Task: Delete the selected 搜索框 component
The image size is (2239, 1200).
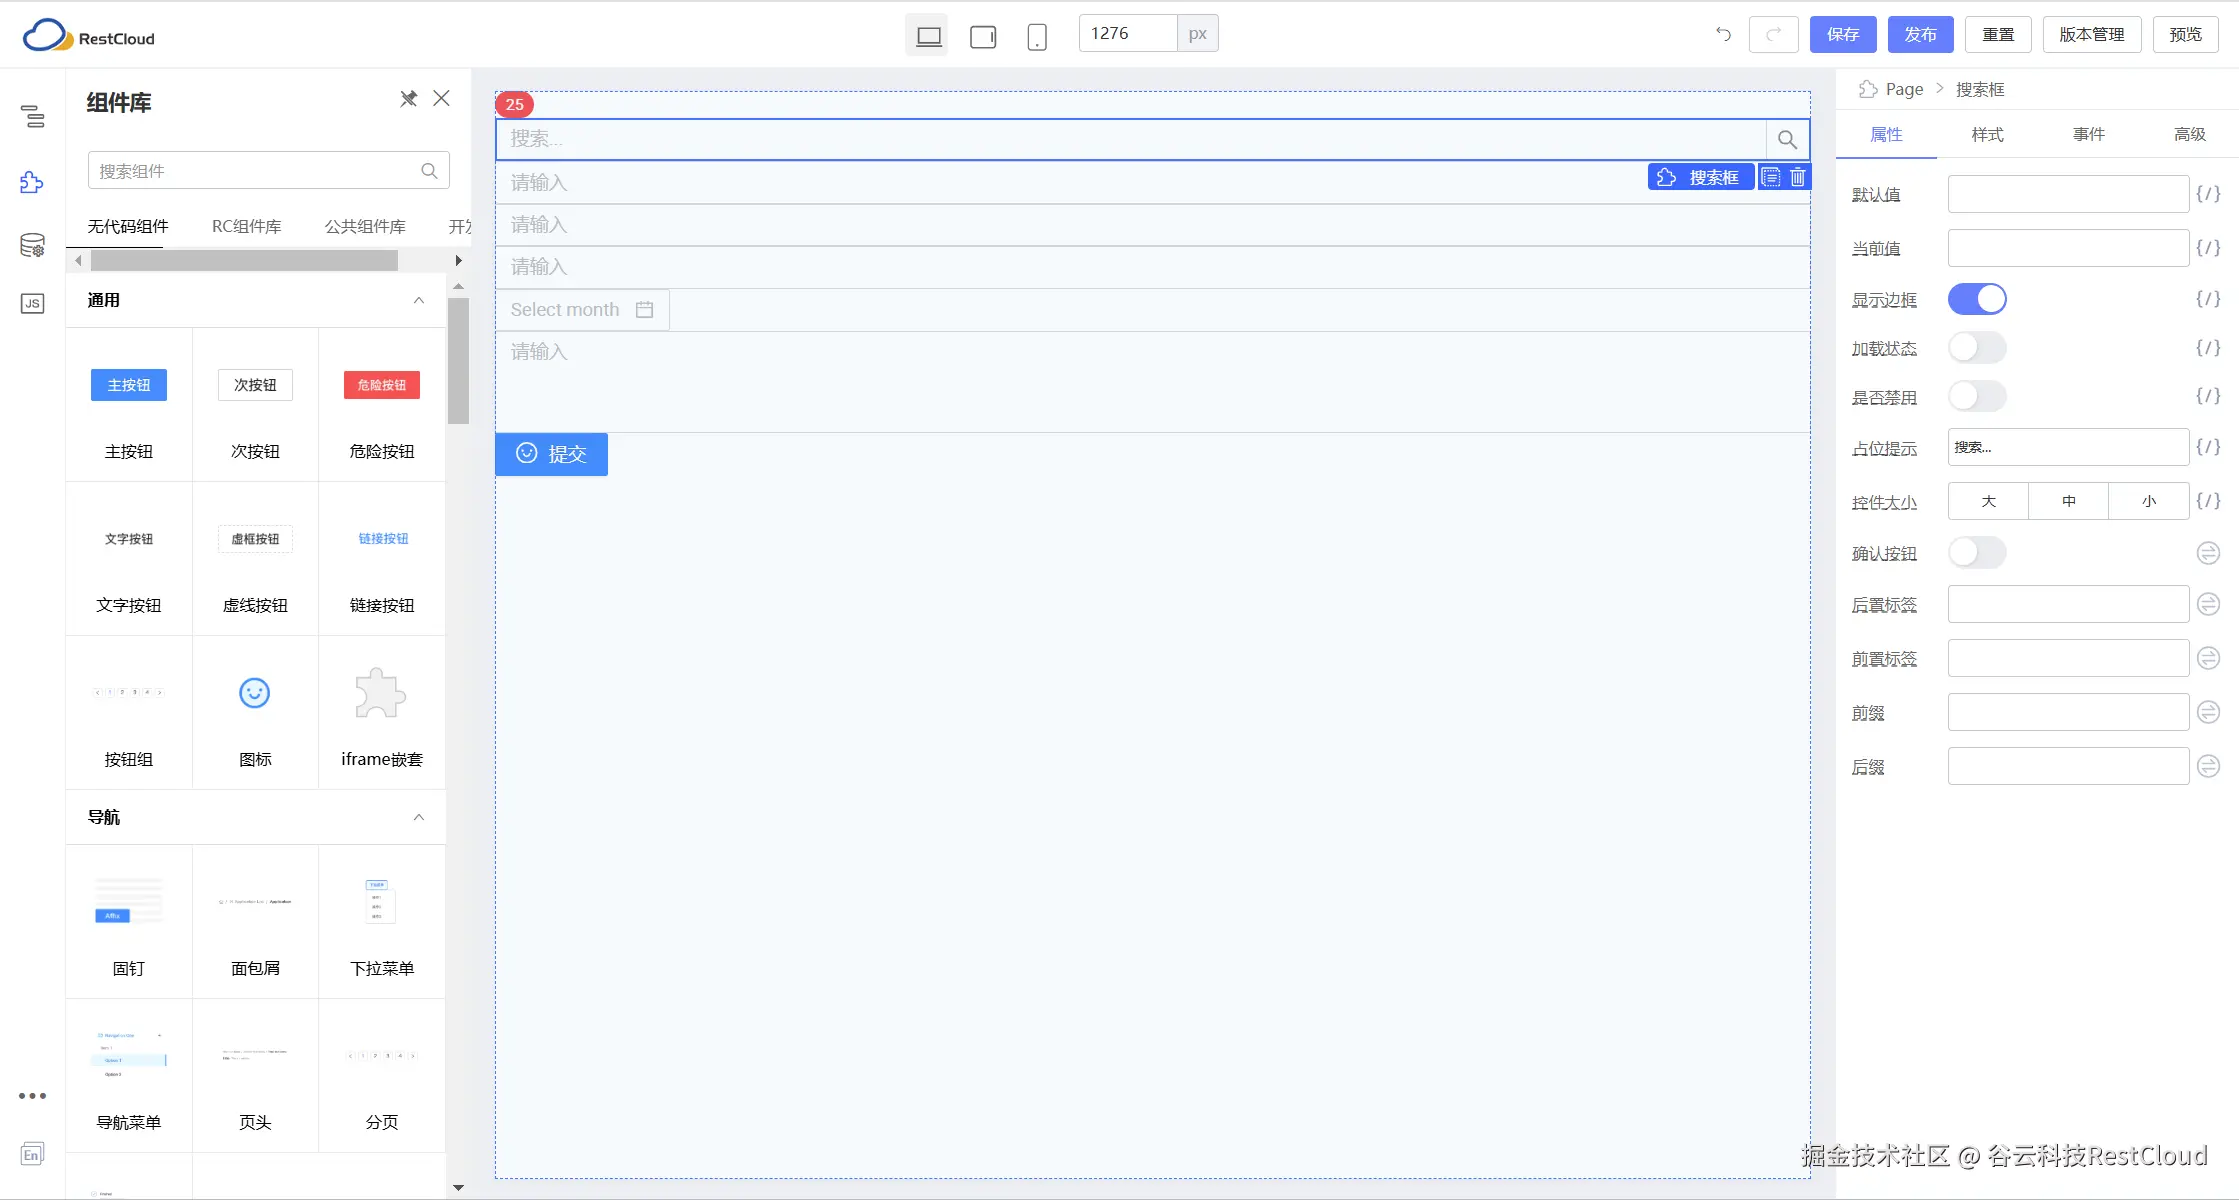Action: pos(1798,177)
